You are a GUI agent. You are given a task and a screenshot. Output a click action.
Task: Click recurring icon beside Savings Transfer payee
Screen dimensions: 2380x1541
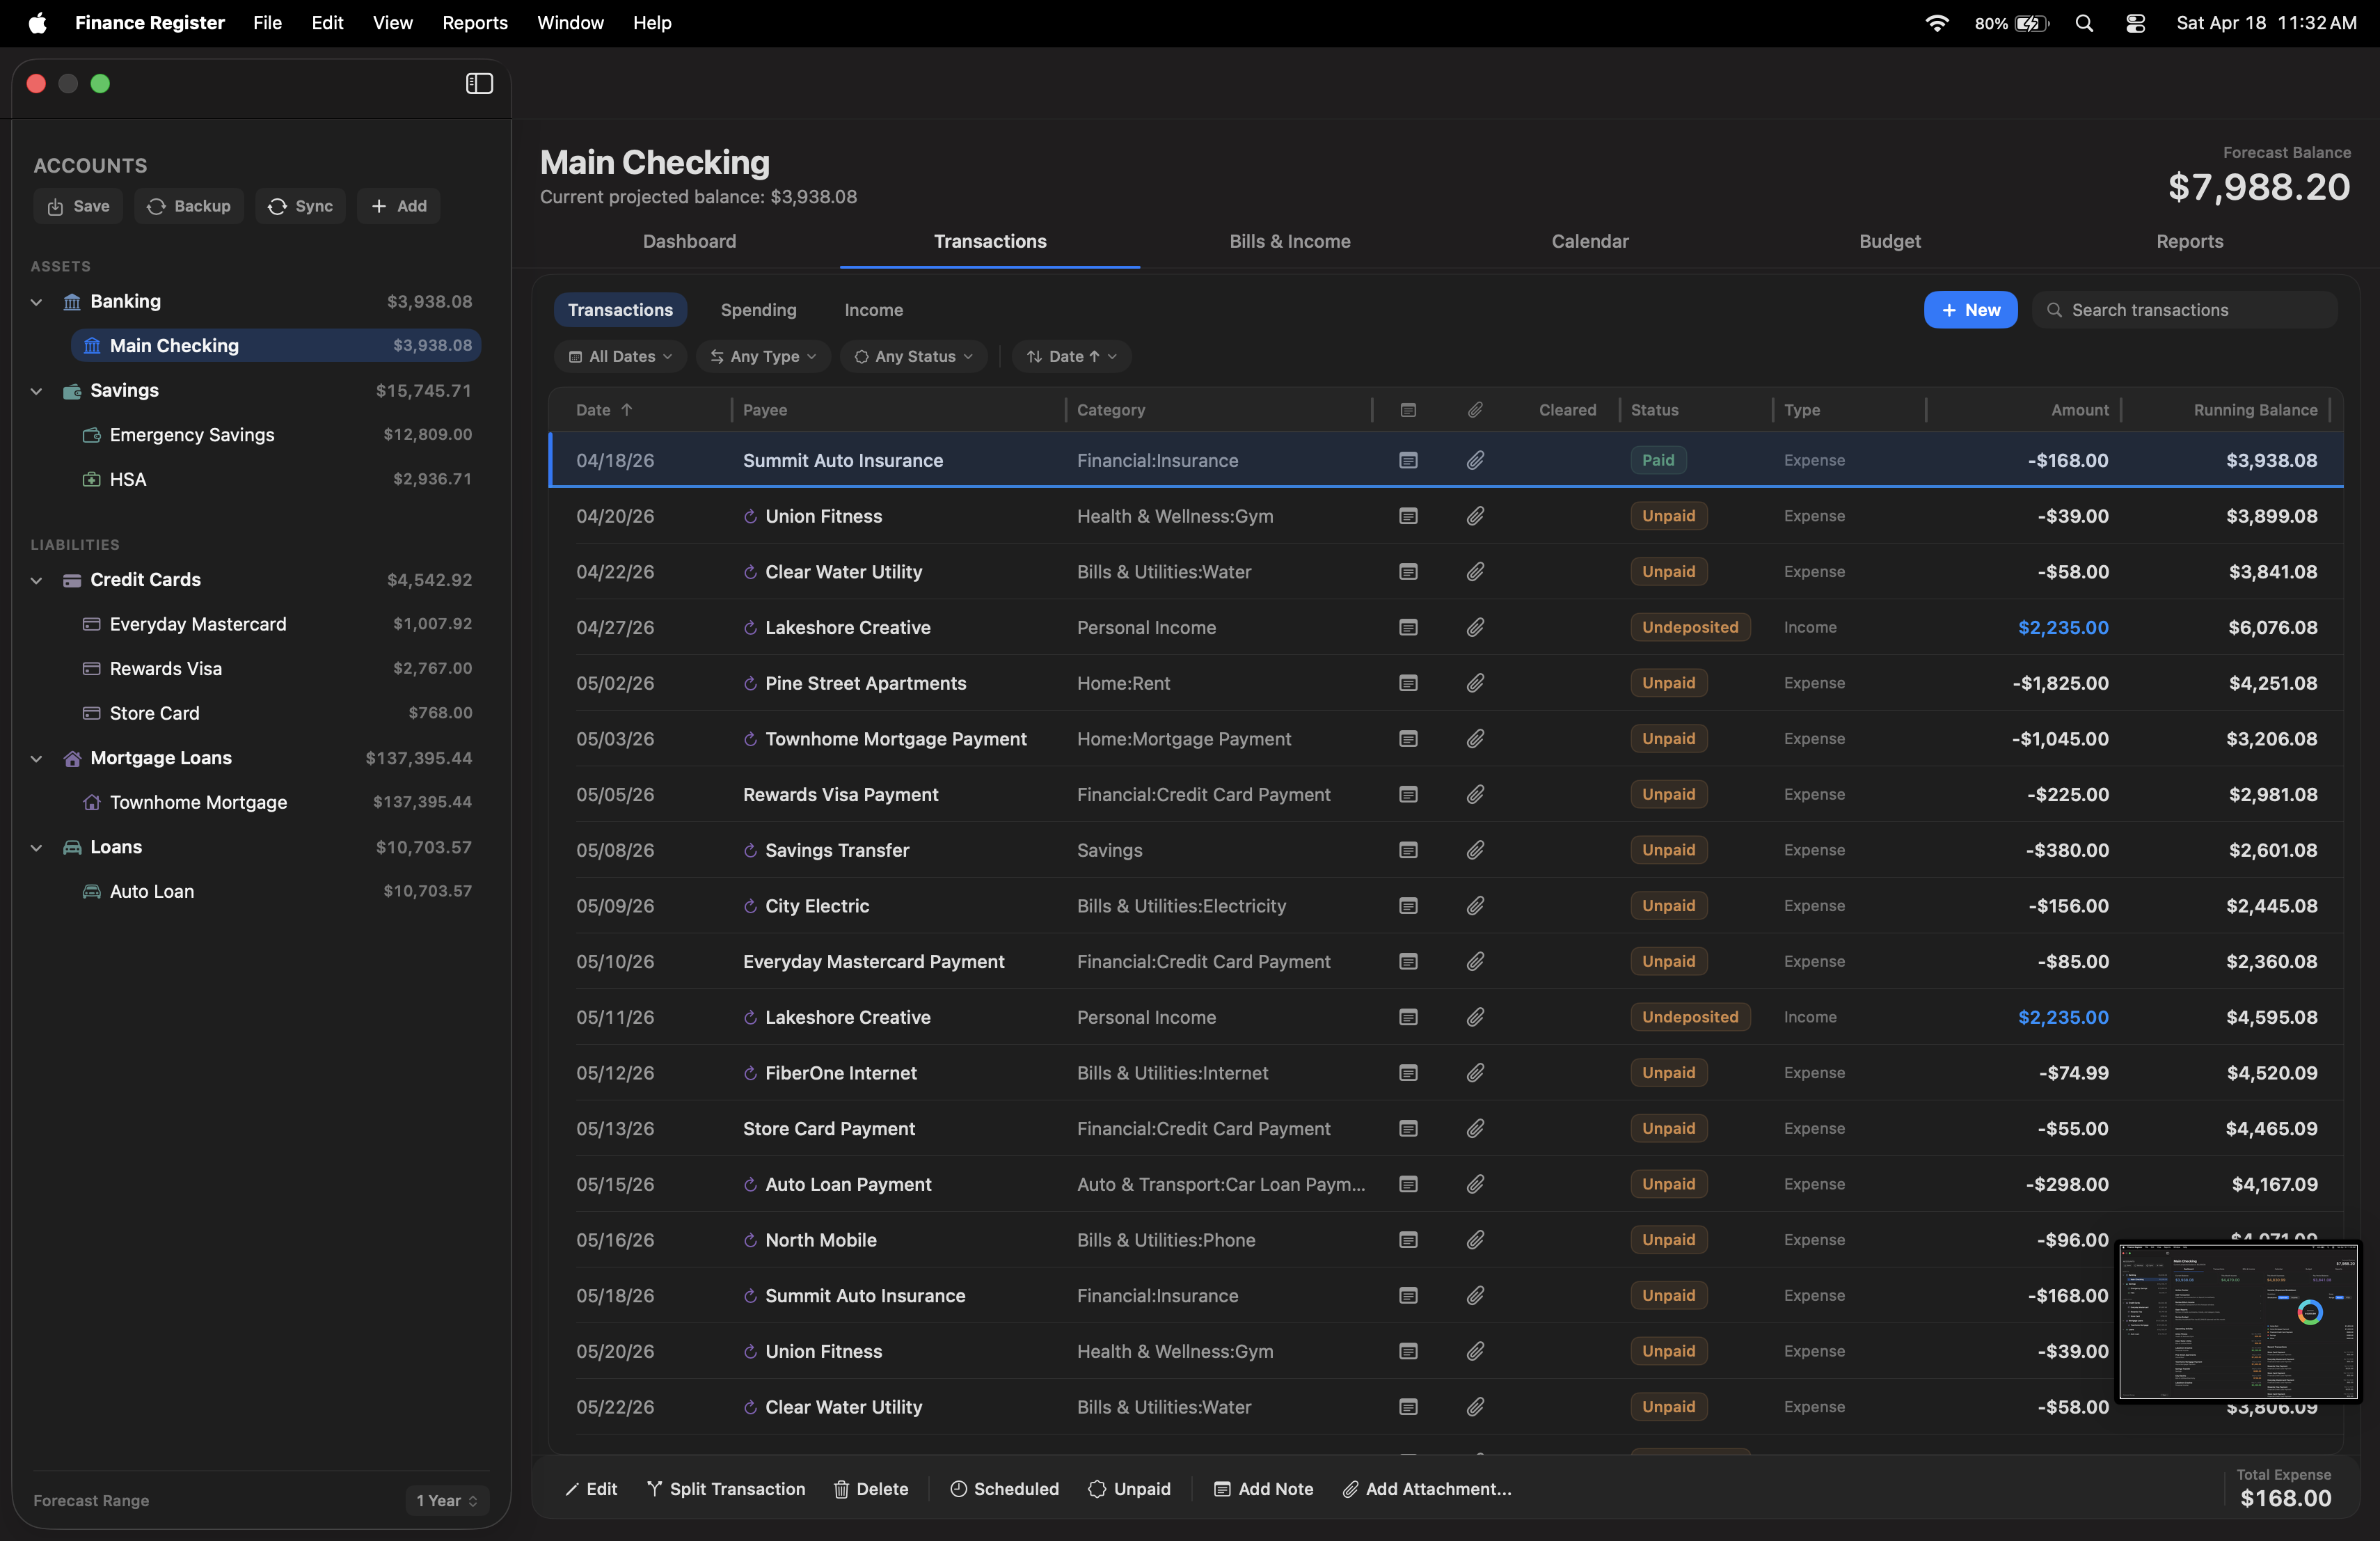click(750, 851)
